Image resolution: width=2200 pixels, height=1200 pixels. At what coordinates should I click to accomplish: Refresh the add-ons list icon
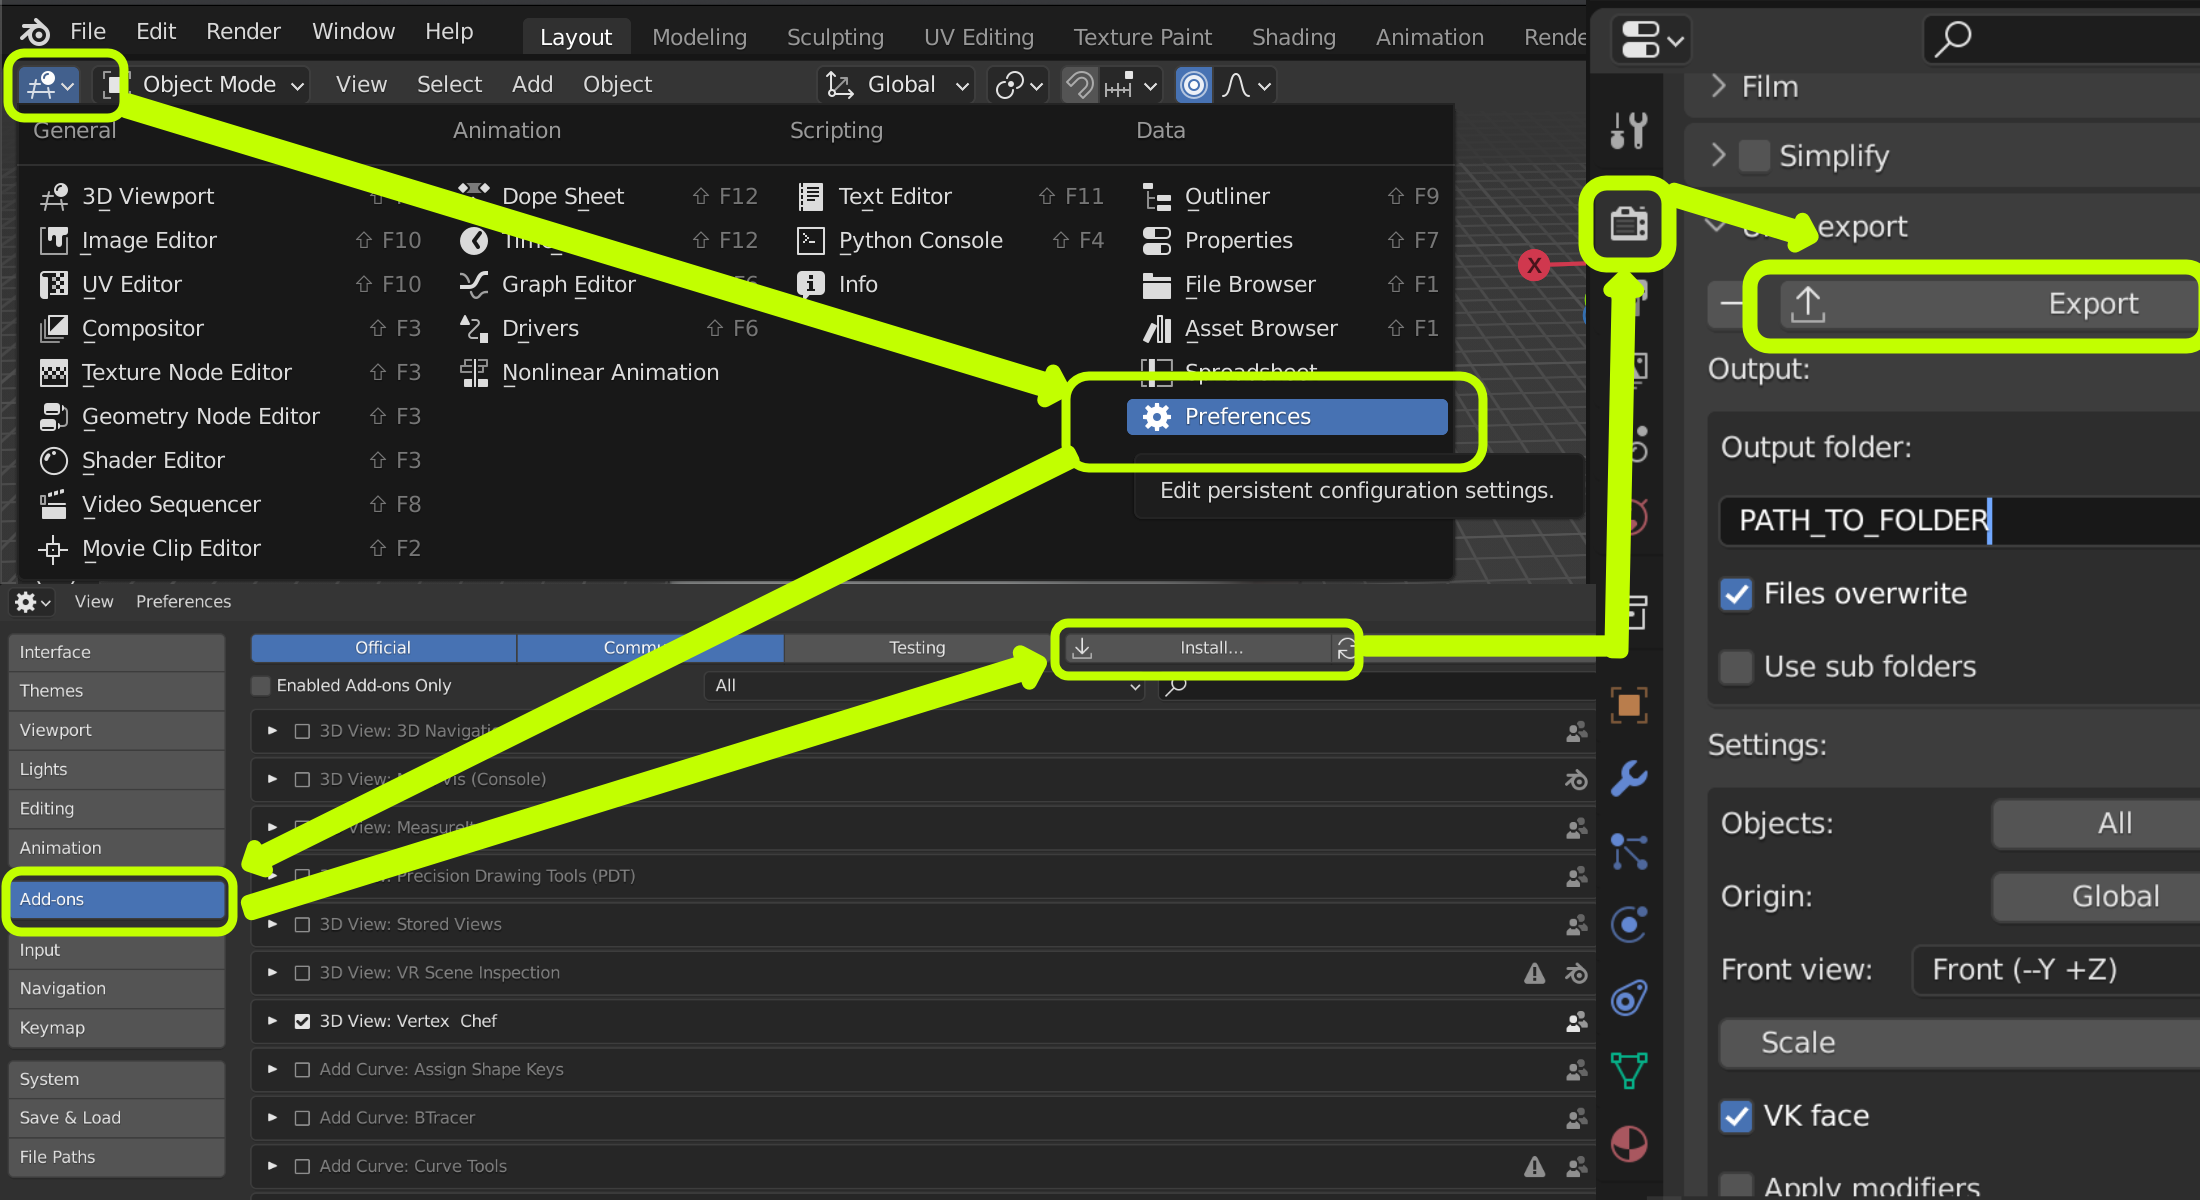click(1346, 648)
